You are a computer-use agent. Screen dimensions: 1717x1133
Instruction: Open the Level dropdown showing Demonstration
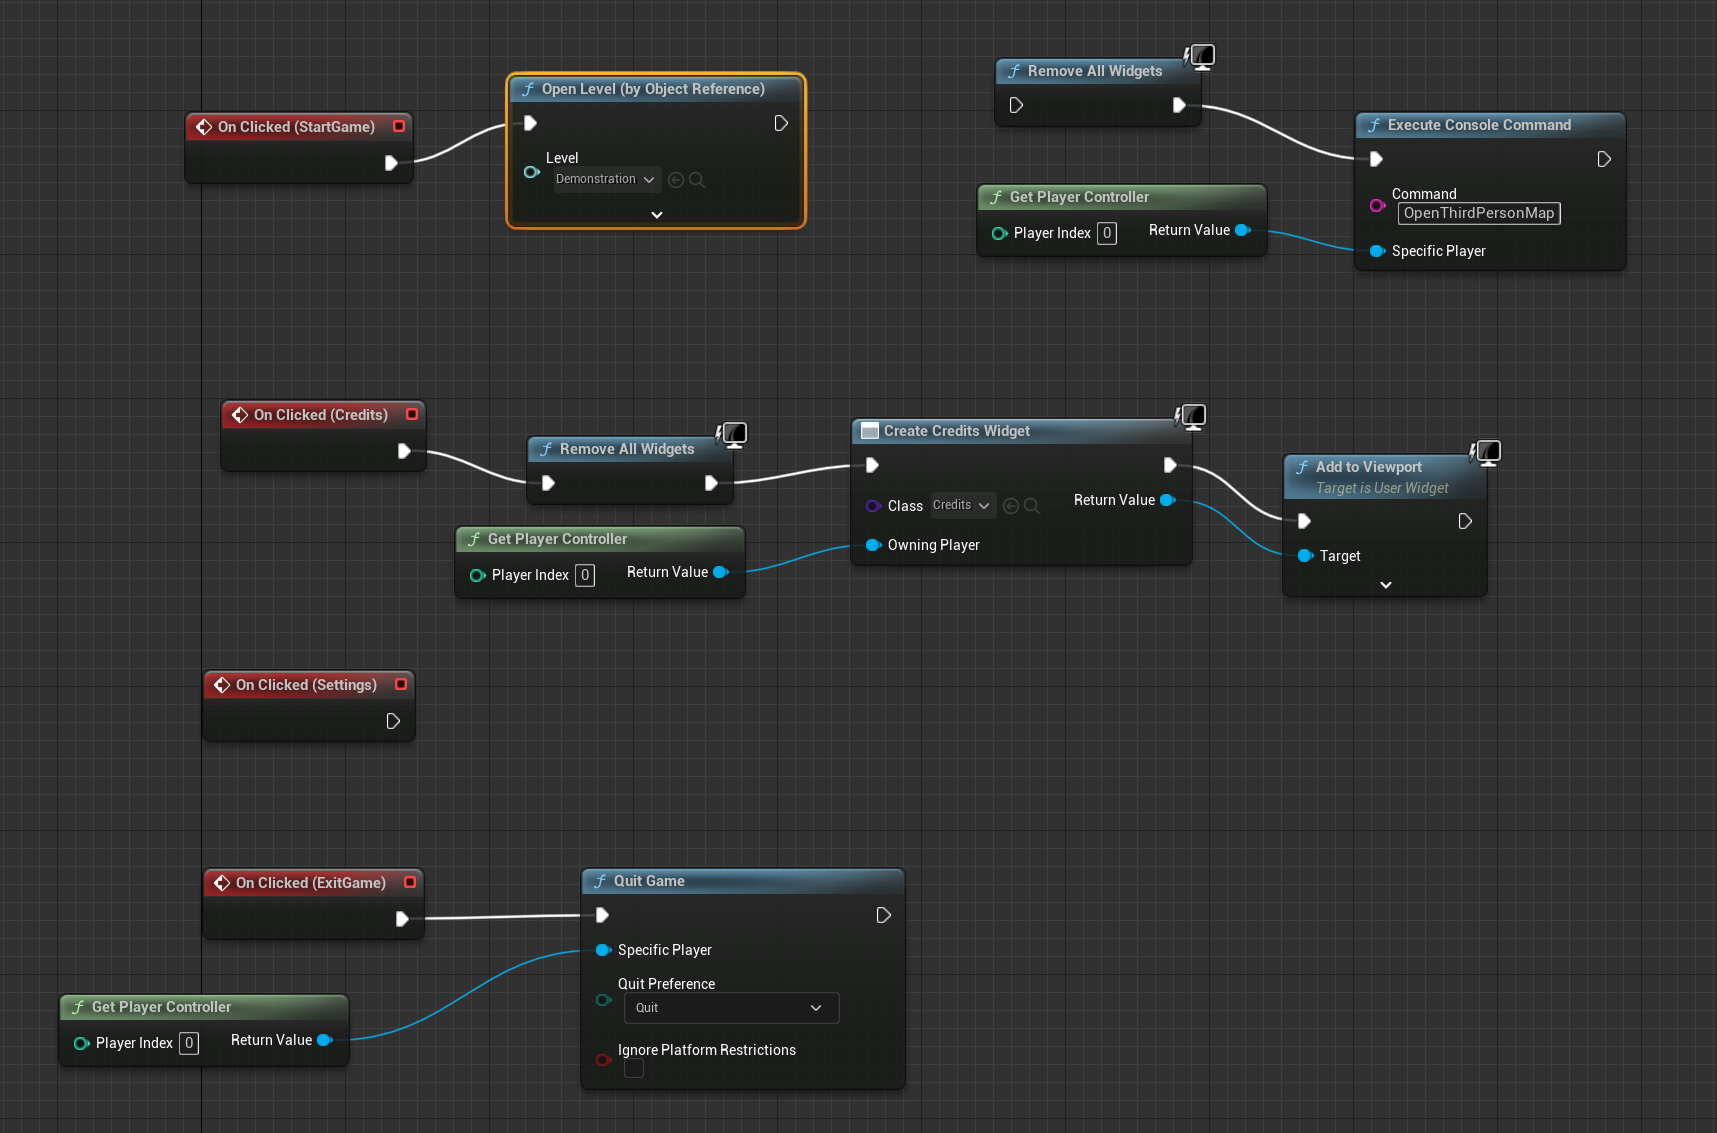(606, 180)
